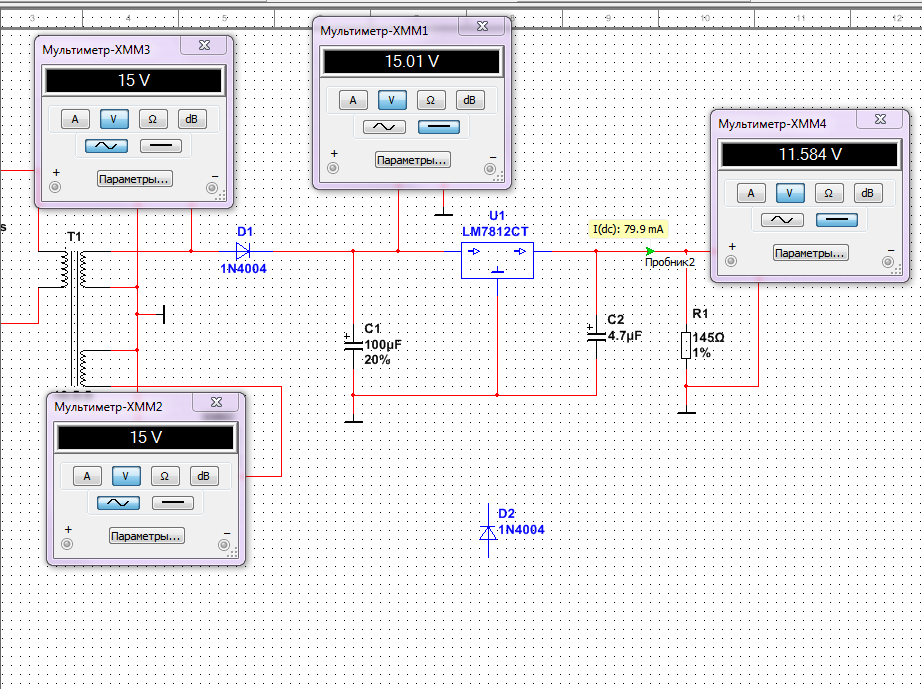Viewport: 922px width, 689px height.
Task: Select the LM7812CT regulator U1
Action: pyautogui.click(x=497, y=258)
